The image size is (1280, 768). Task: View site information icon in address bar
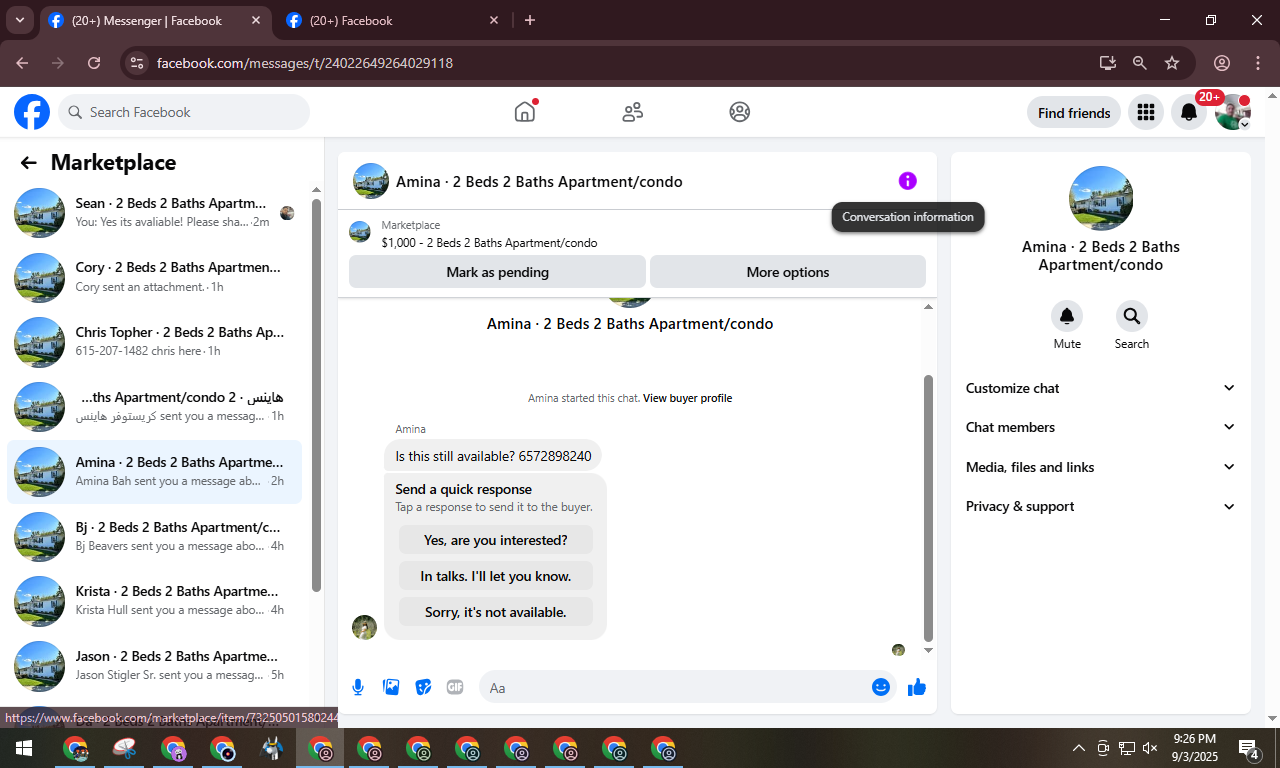[x=138, y=63]
